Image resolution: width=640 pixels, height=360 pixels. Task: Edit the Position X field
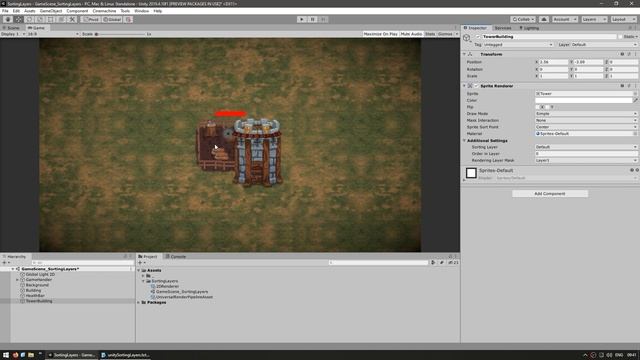[x=553, y=62]
